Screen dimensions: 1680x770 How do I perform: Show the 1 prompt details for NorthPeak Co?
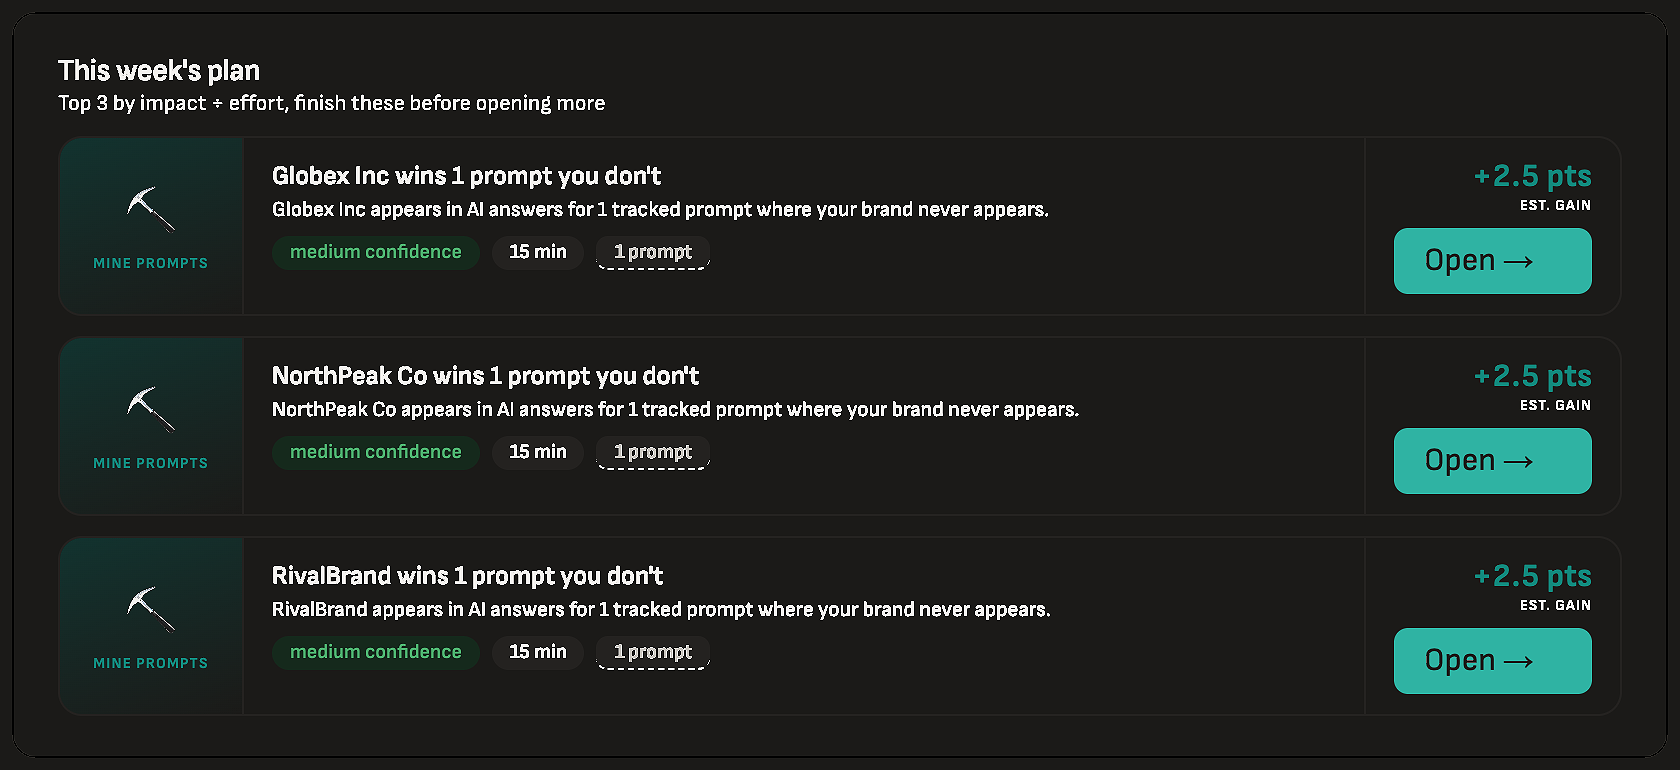653,452
